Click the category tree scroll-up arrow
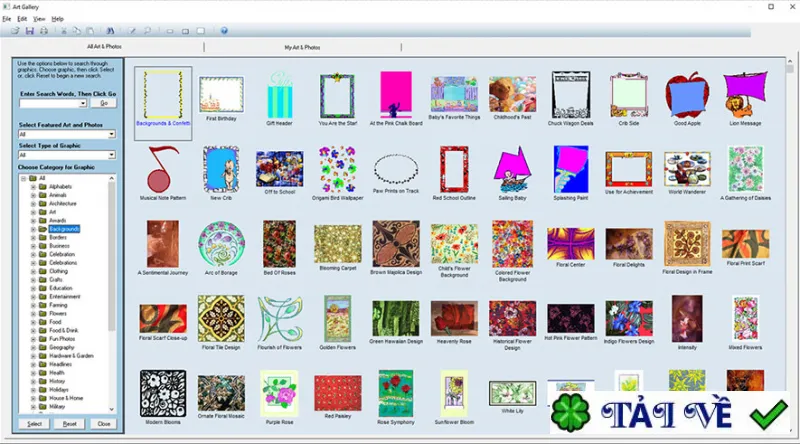The width and height of the screenshot is (800, 444). pos(111,178)
